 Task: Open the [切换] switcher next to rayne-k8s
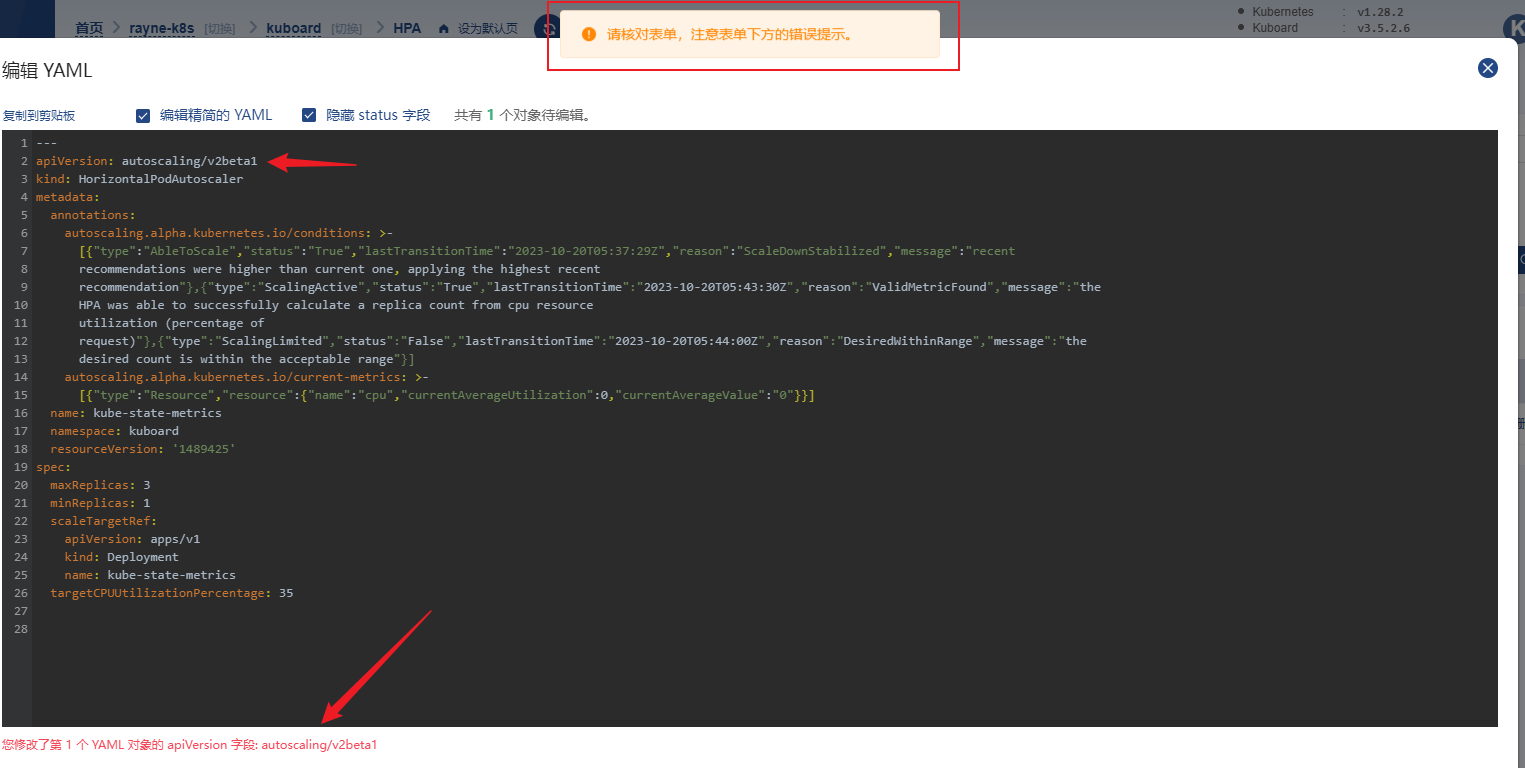click(219, 28)
